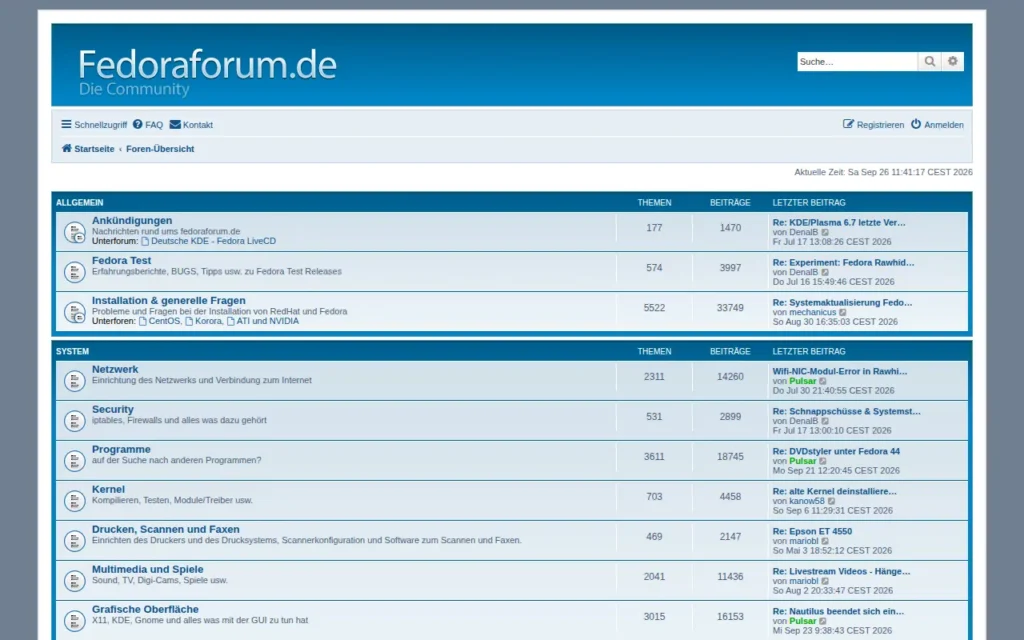Open post Re: Experiment: Fedora Rawhid…
This screenshot has height=640, width=1024.
[843, 263]
